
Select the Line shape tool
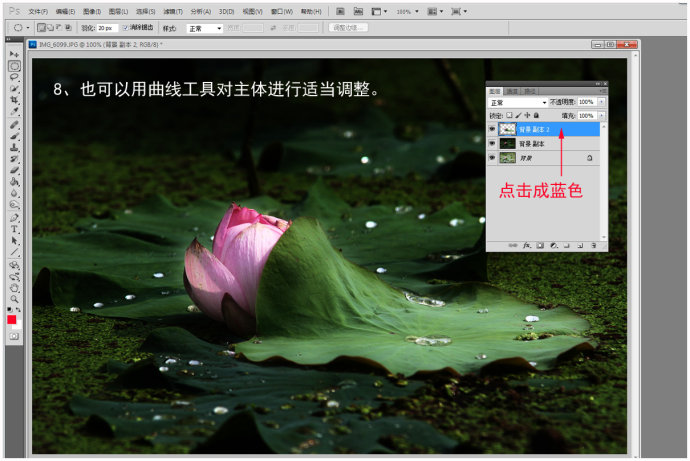(x=14, y=252)
